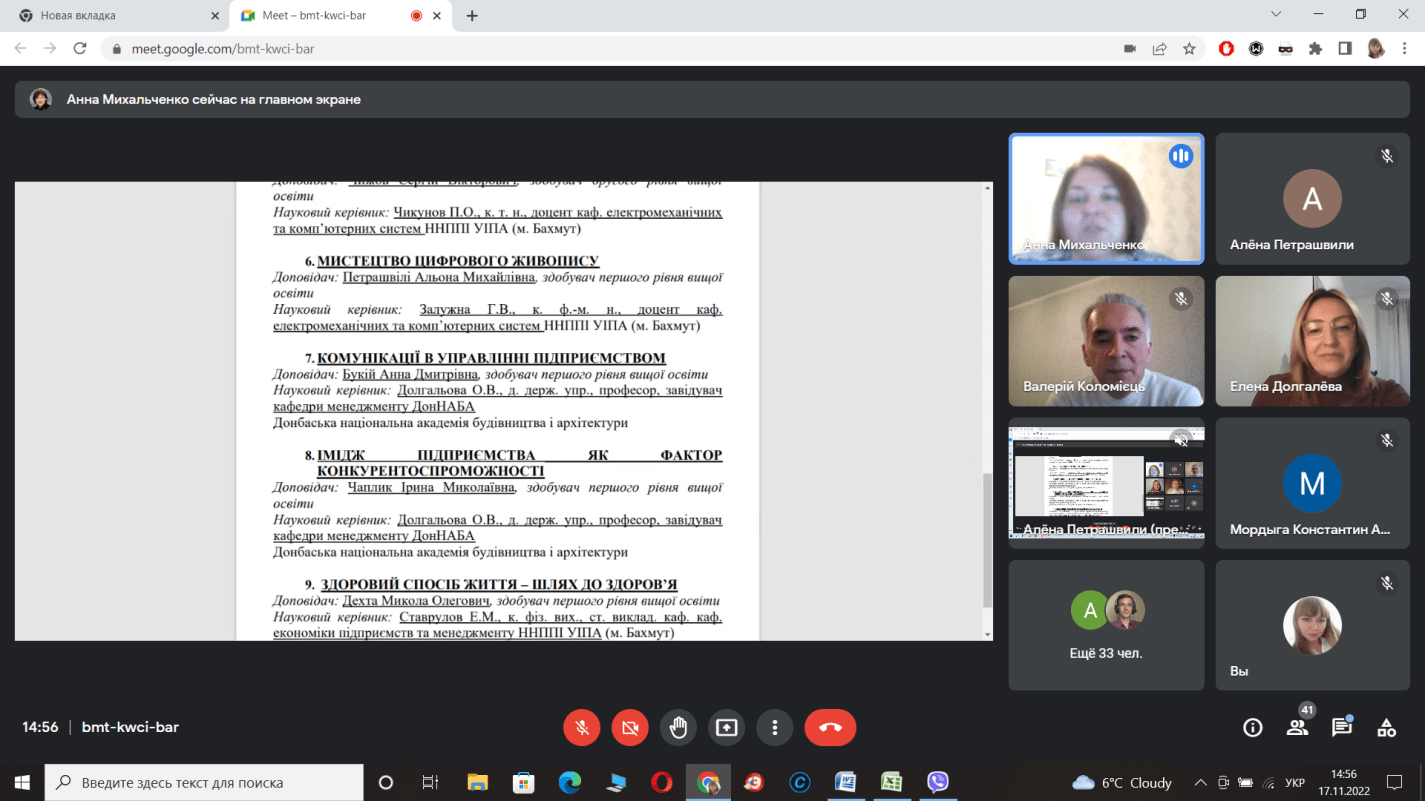Reload the Meet page
1425x801 pixels.
coord(80,48)
